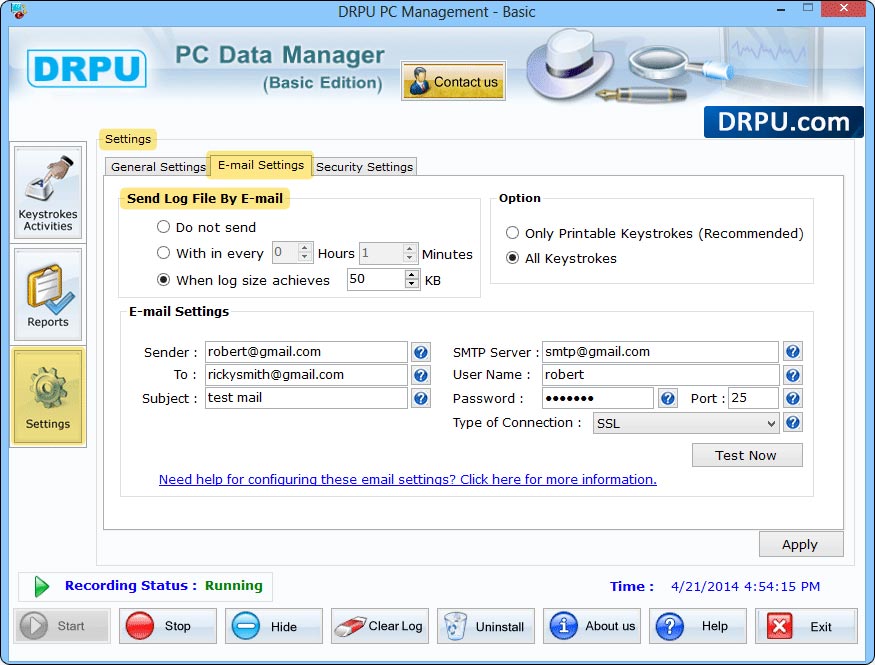Switch to Security Settings tab

(x=364, y=167)
